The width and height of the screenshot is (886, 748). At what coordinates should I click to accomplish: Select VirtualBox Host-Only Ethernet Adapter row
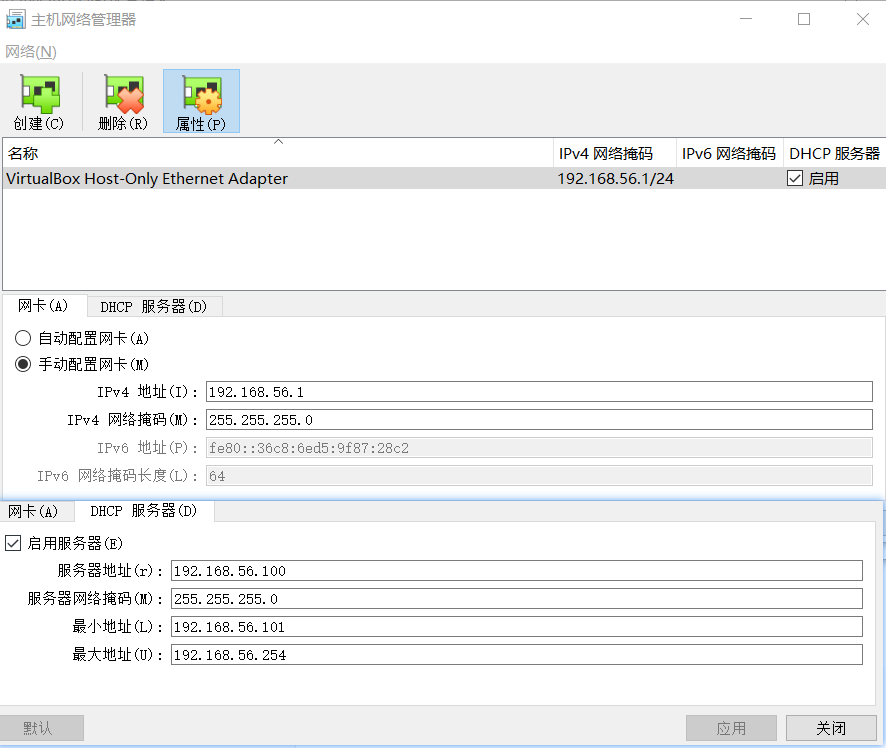pyautogui.click(x=444, y=179)
